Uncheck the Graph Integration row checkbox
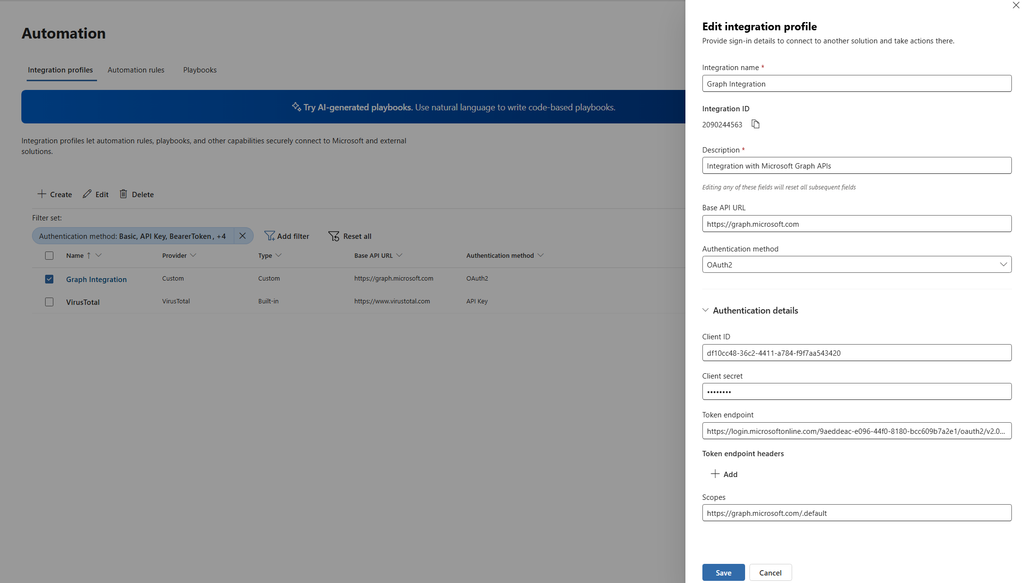The image size is (1024, 583). [x=49, y=279]
